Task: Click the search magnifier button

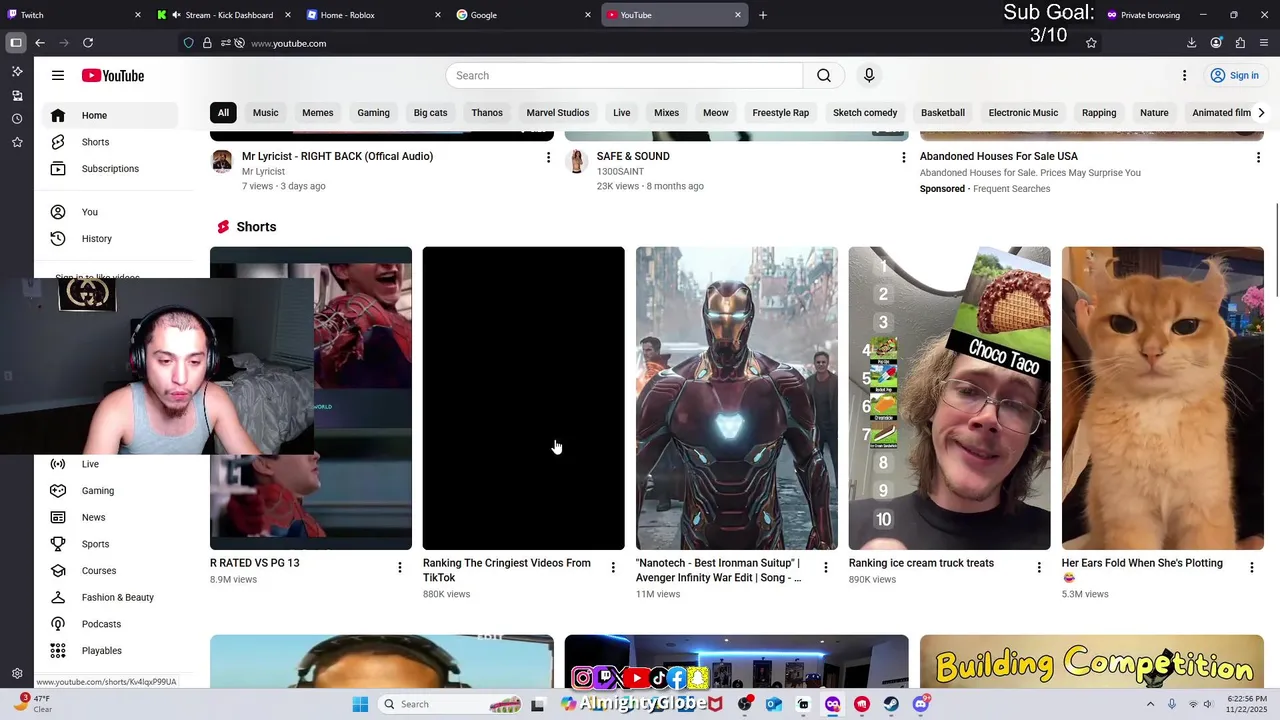Action: pos(824,75)
